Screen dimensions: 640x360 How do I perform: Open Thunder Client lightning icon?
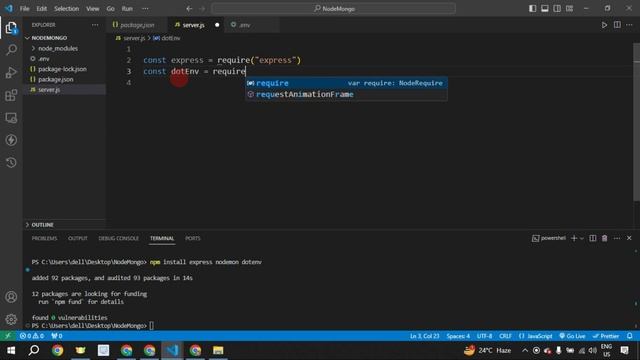11,140
